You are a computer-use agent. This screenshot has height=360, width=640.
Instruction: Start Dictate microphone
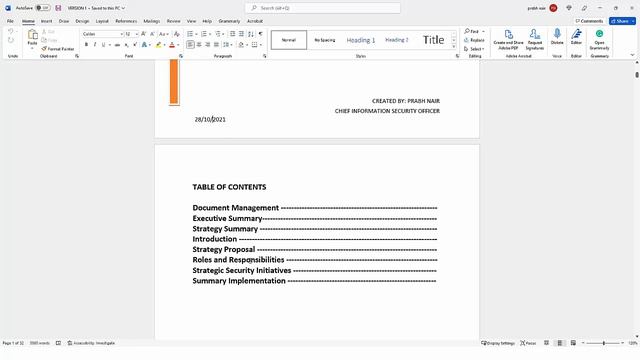557,37
